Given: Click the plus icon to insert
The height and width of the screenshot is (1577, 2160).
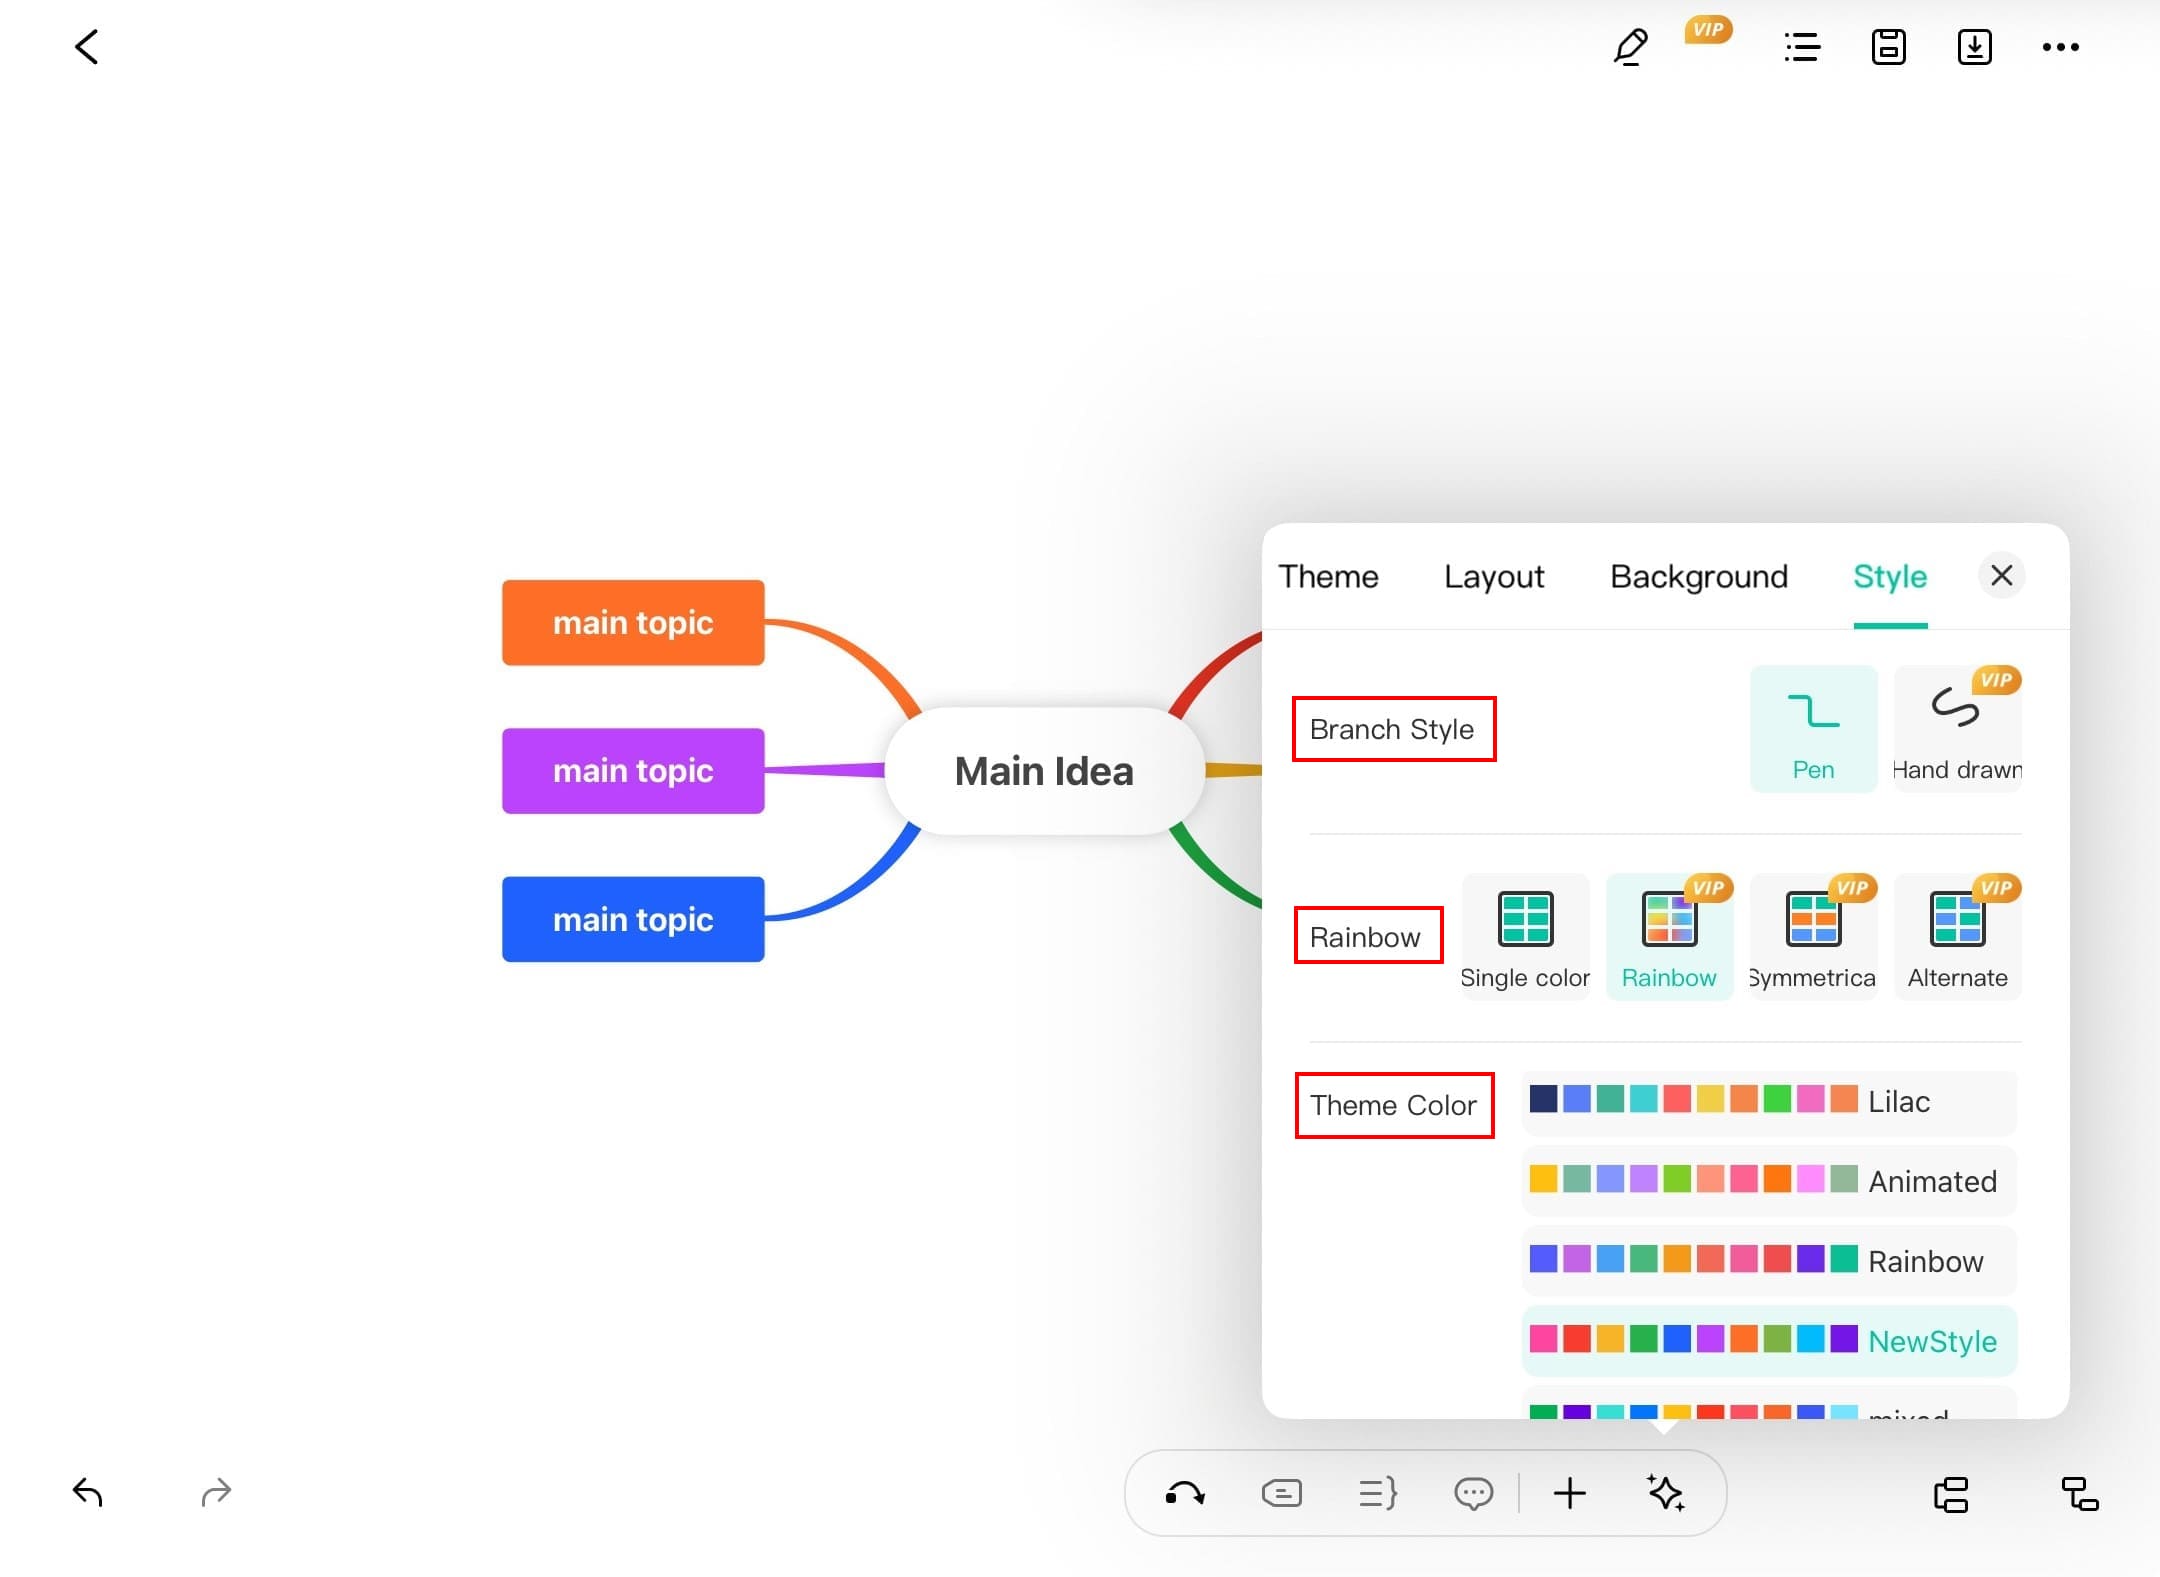Looking at the screenshot, I should [1569, 1494].
